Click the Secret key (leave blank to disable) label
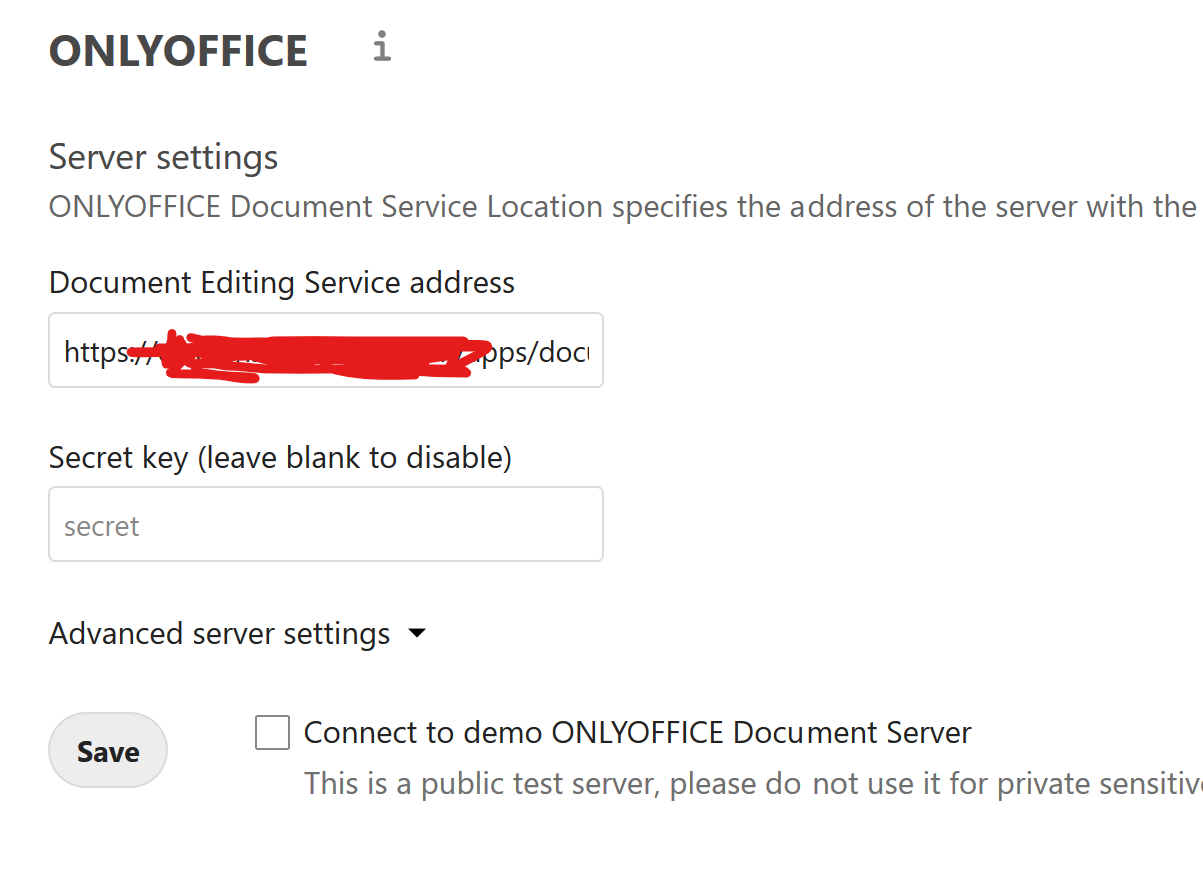This screenshot has height=870, width=1203. [280, 458]
